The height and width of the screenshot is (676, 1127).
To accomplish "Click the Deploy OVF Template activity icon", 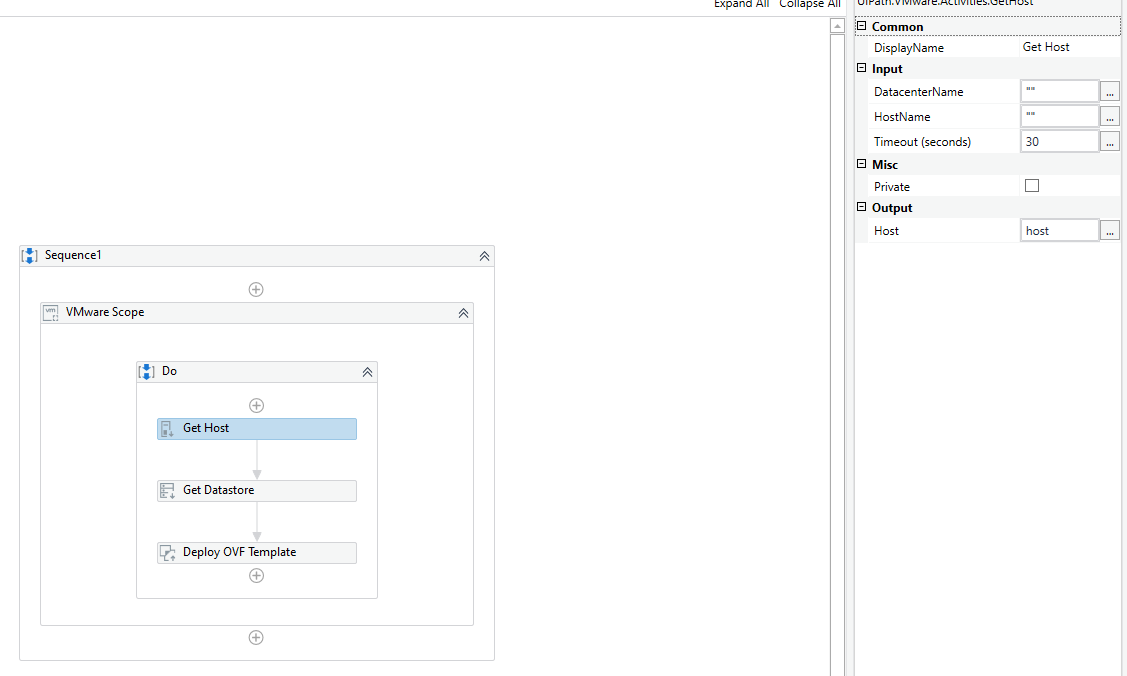I will (167, 552).
